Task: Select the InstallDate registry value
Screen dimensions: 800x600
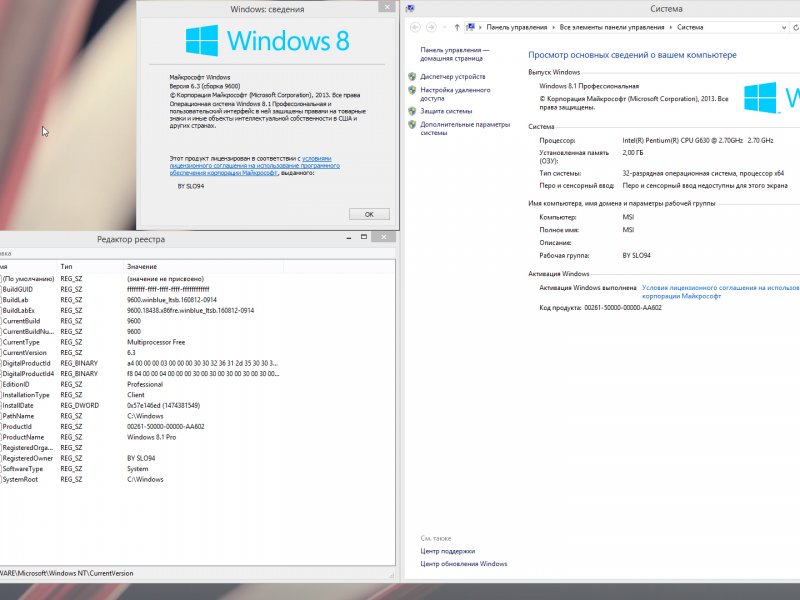Action: tap(18, 406)
